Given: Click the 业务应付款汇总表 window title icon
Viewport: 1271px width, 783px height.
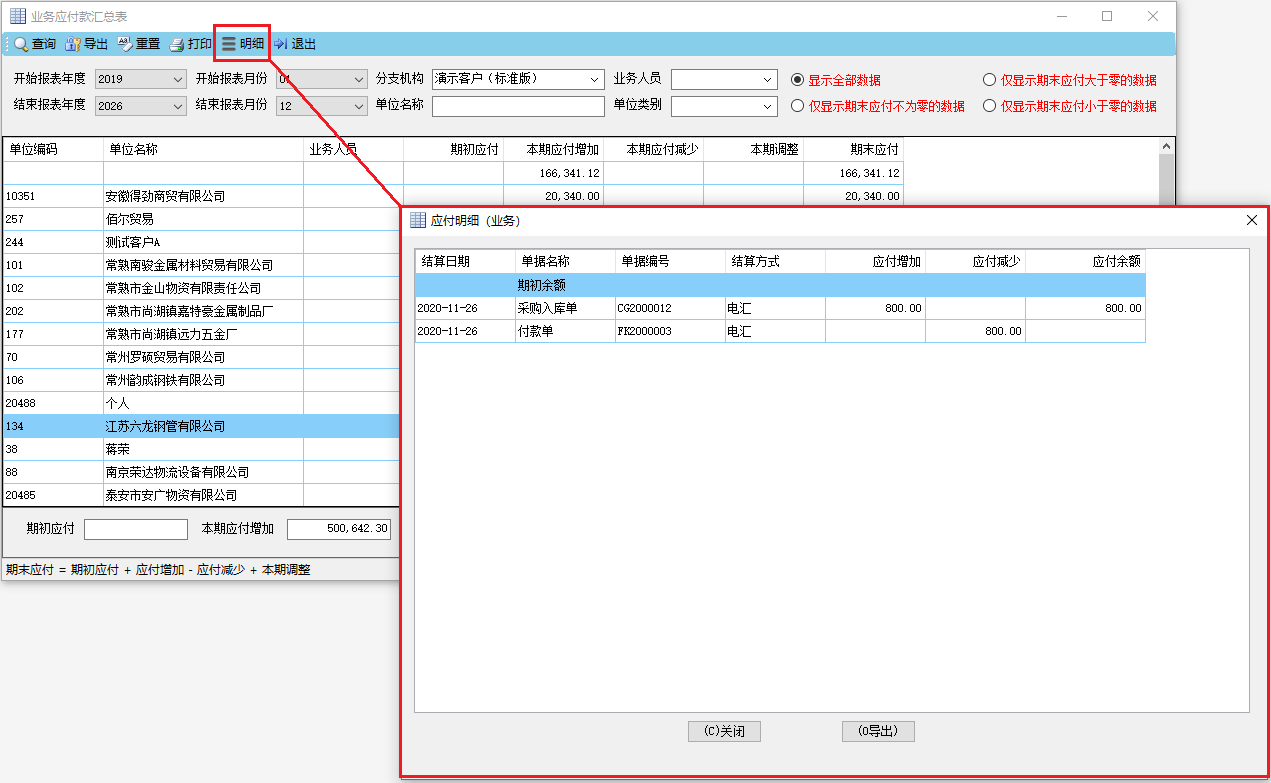Looking at the screenshot, I should point(18,16).
